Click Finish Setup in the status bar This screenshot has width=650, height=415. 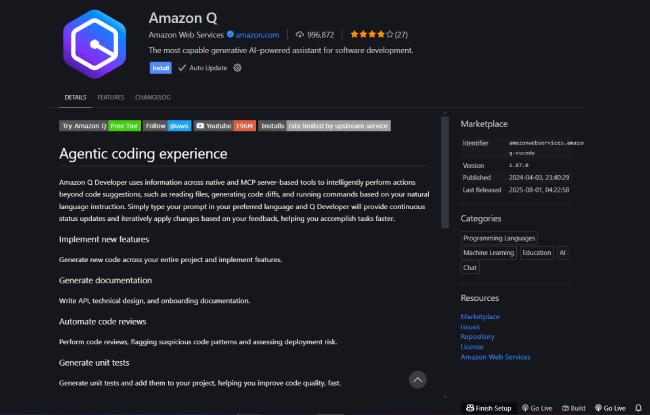[x=488, y=408]
